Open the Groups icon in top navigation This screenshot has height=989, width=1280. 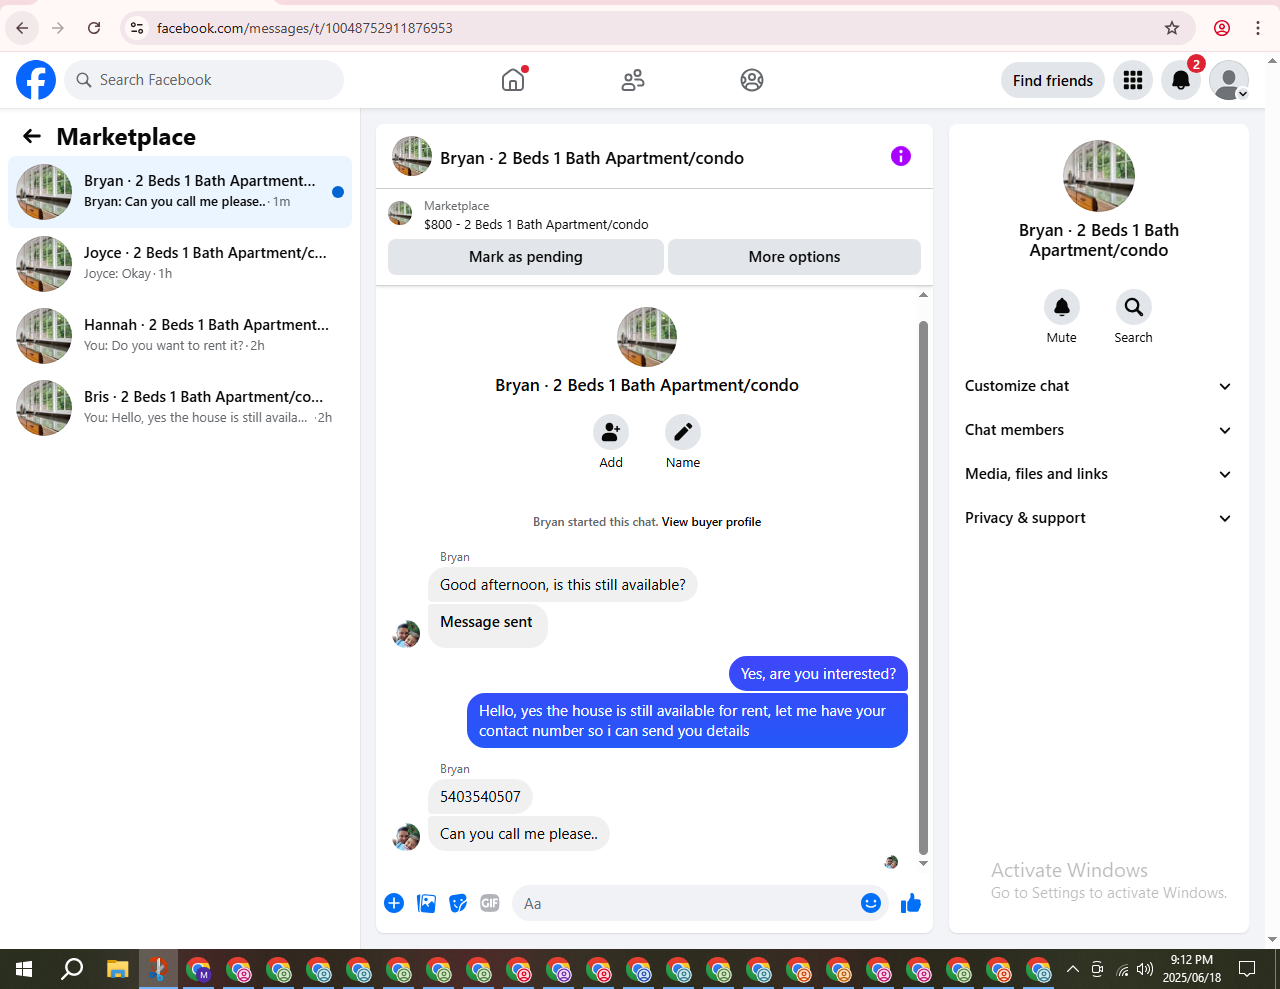tap(752, 80)
